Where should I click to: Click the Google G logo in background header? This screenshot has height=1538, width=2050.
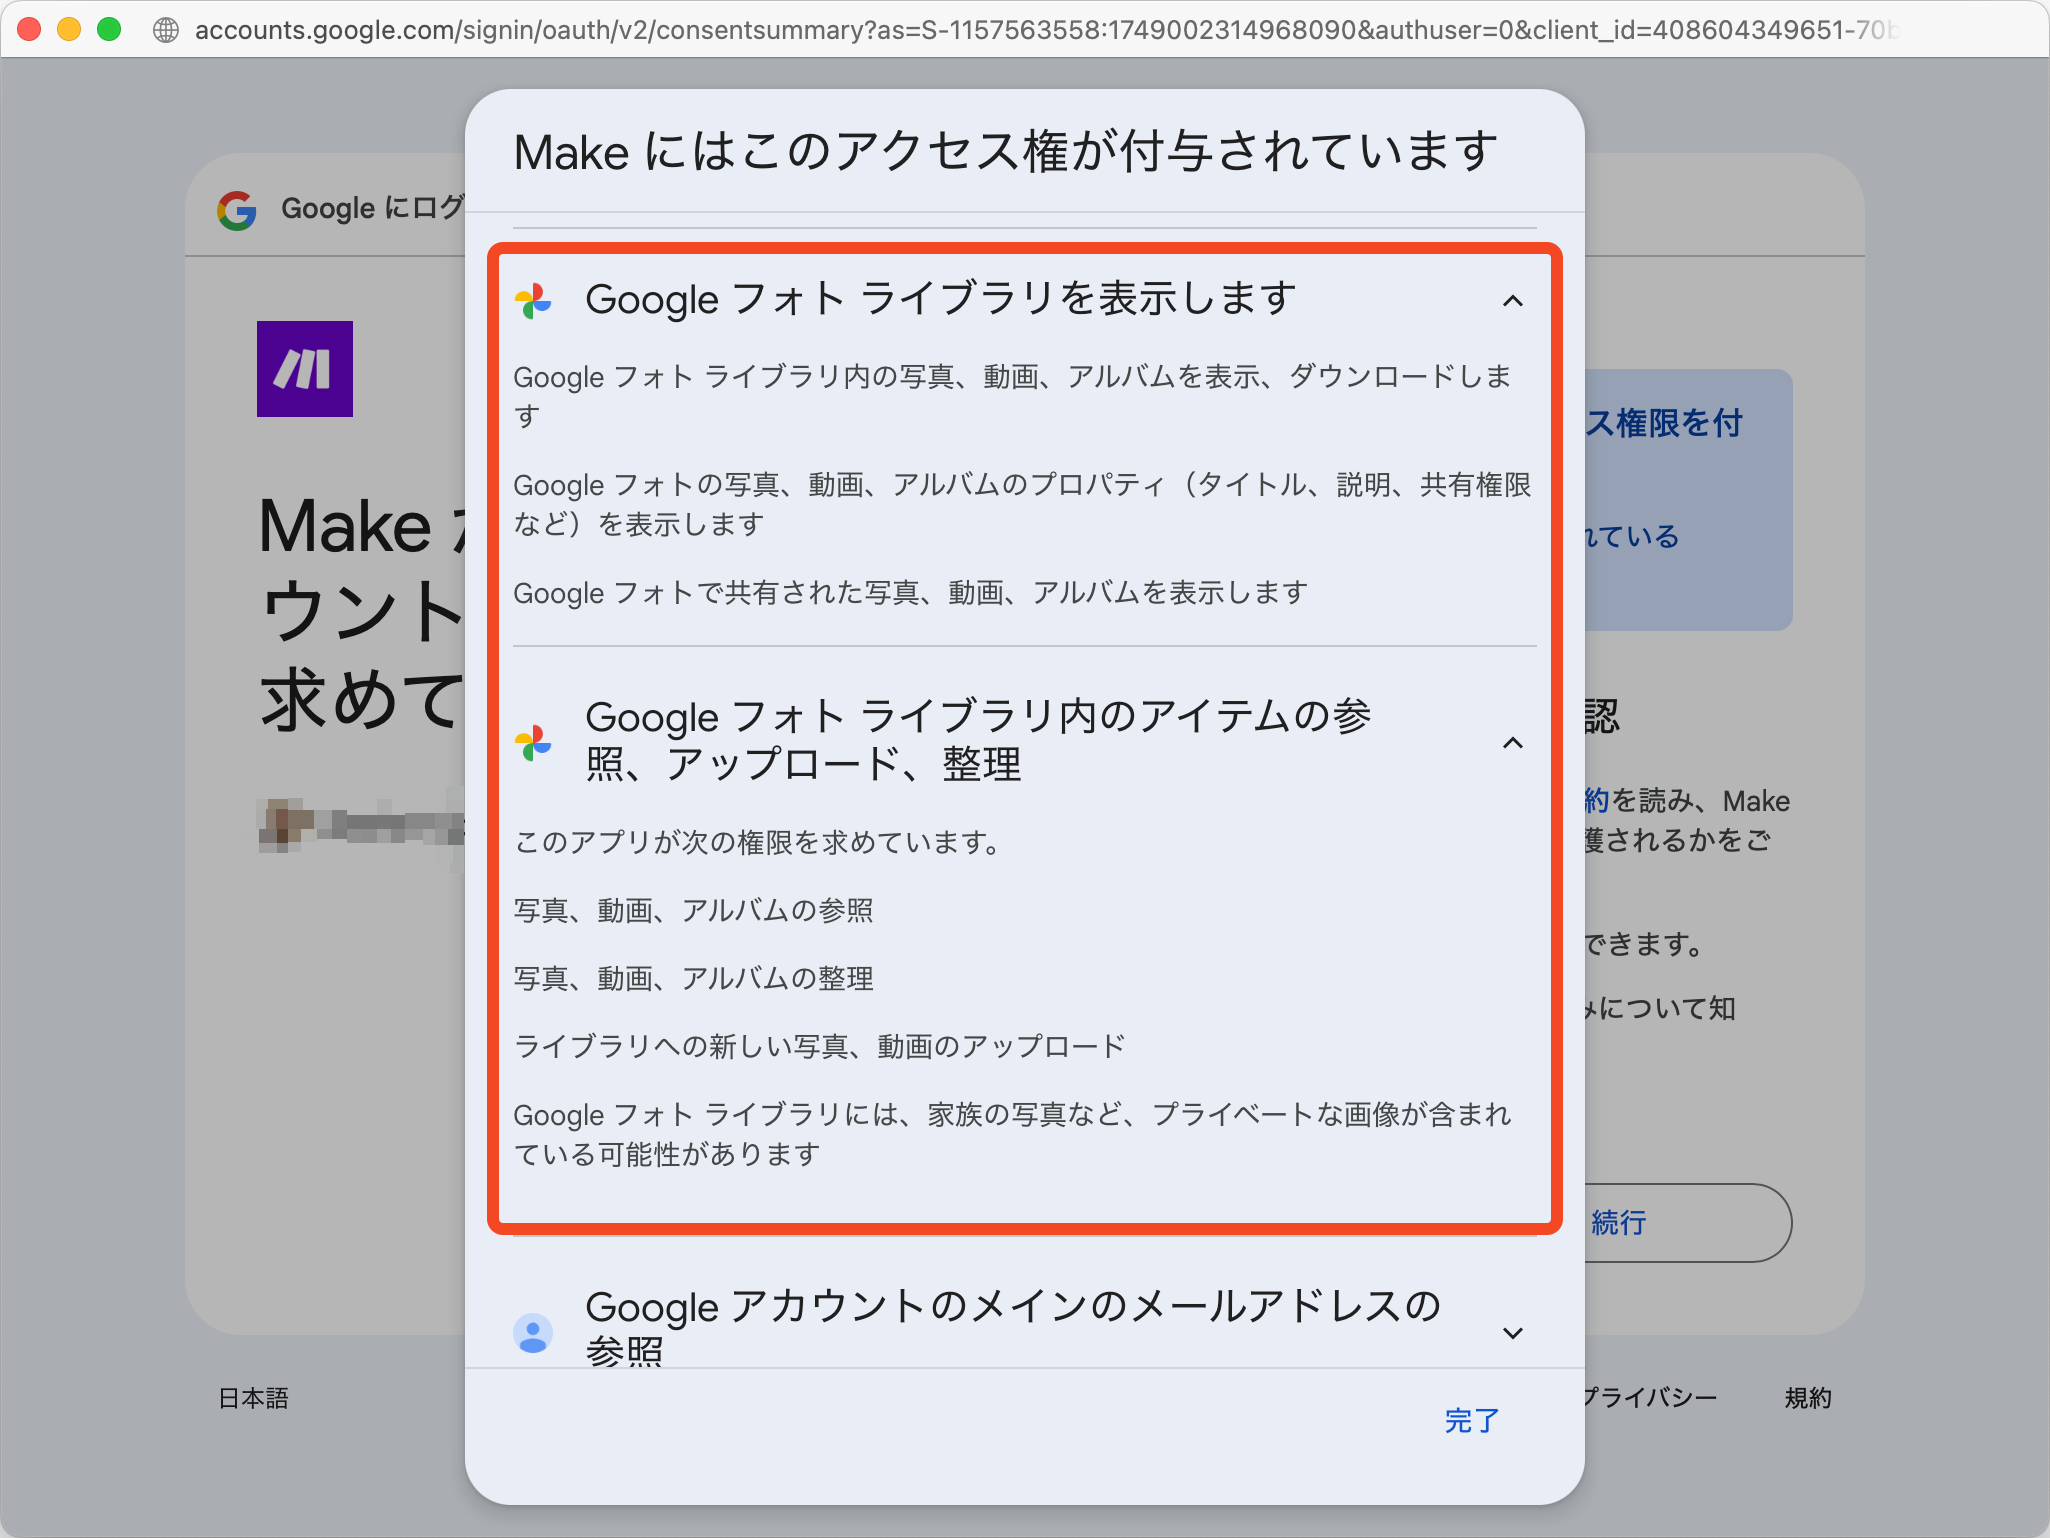237,210
